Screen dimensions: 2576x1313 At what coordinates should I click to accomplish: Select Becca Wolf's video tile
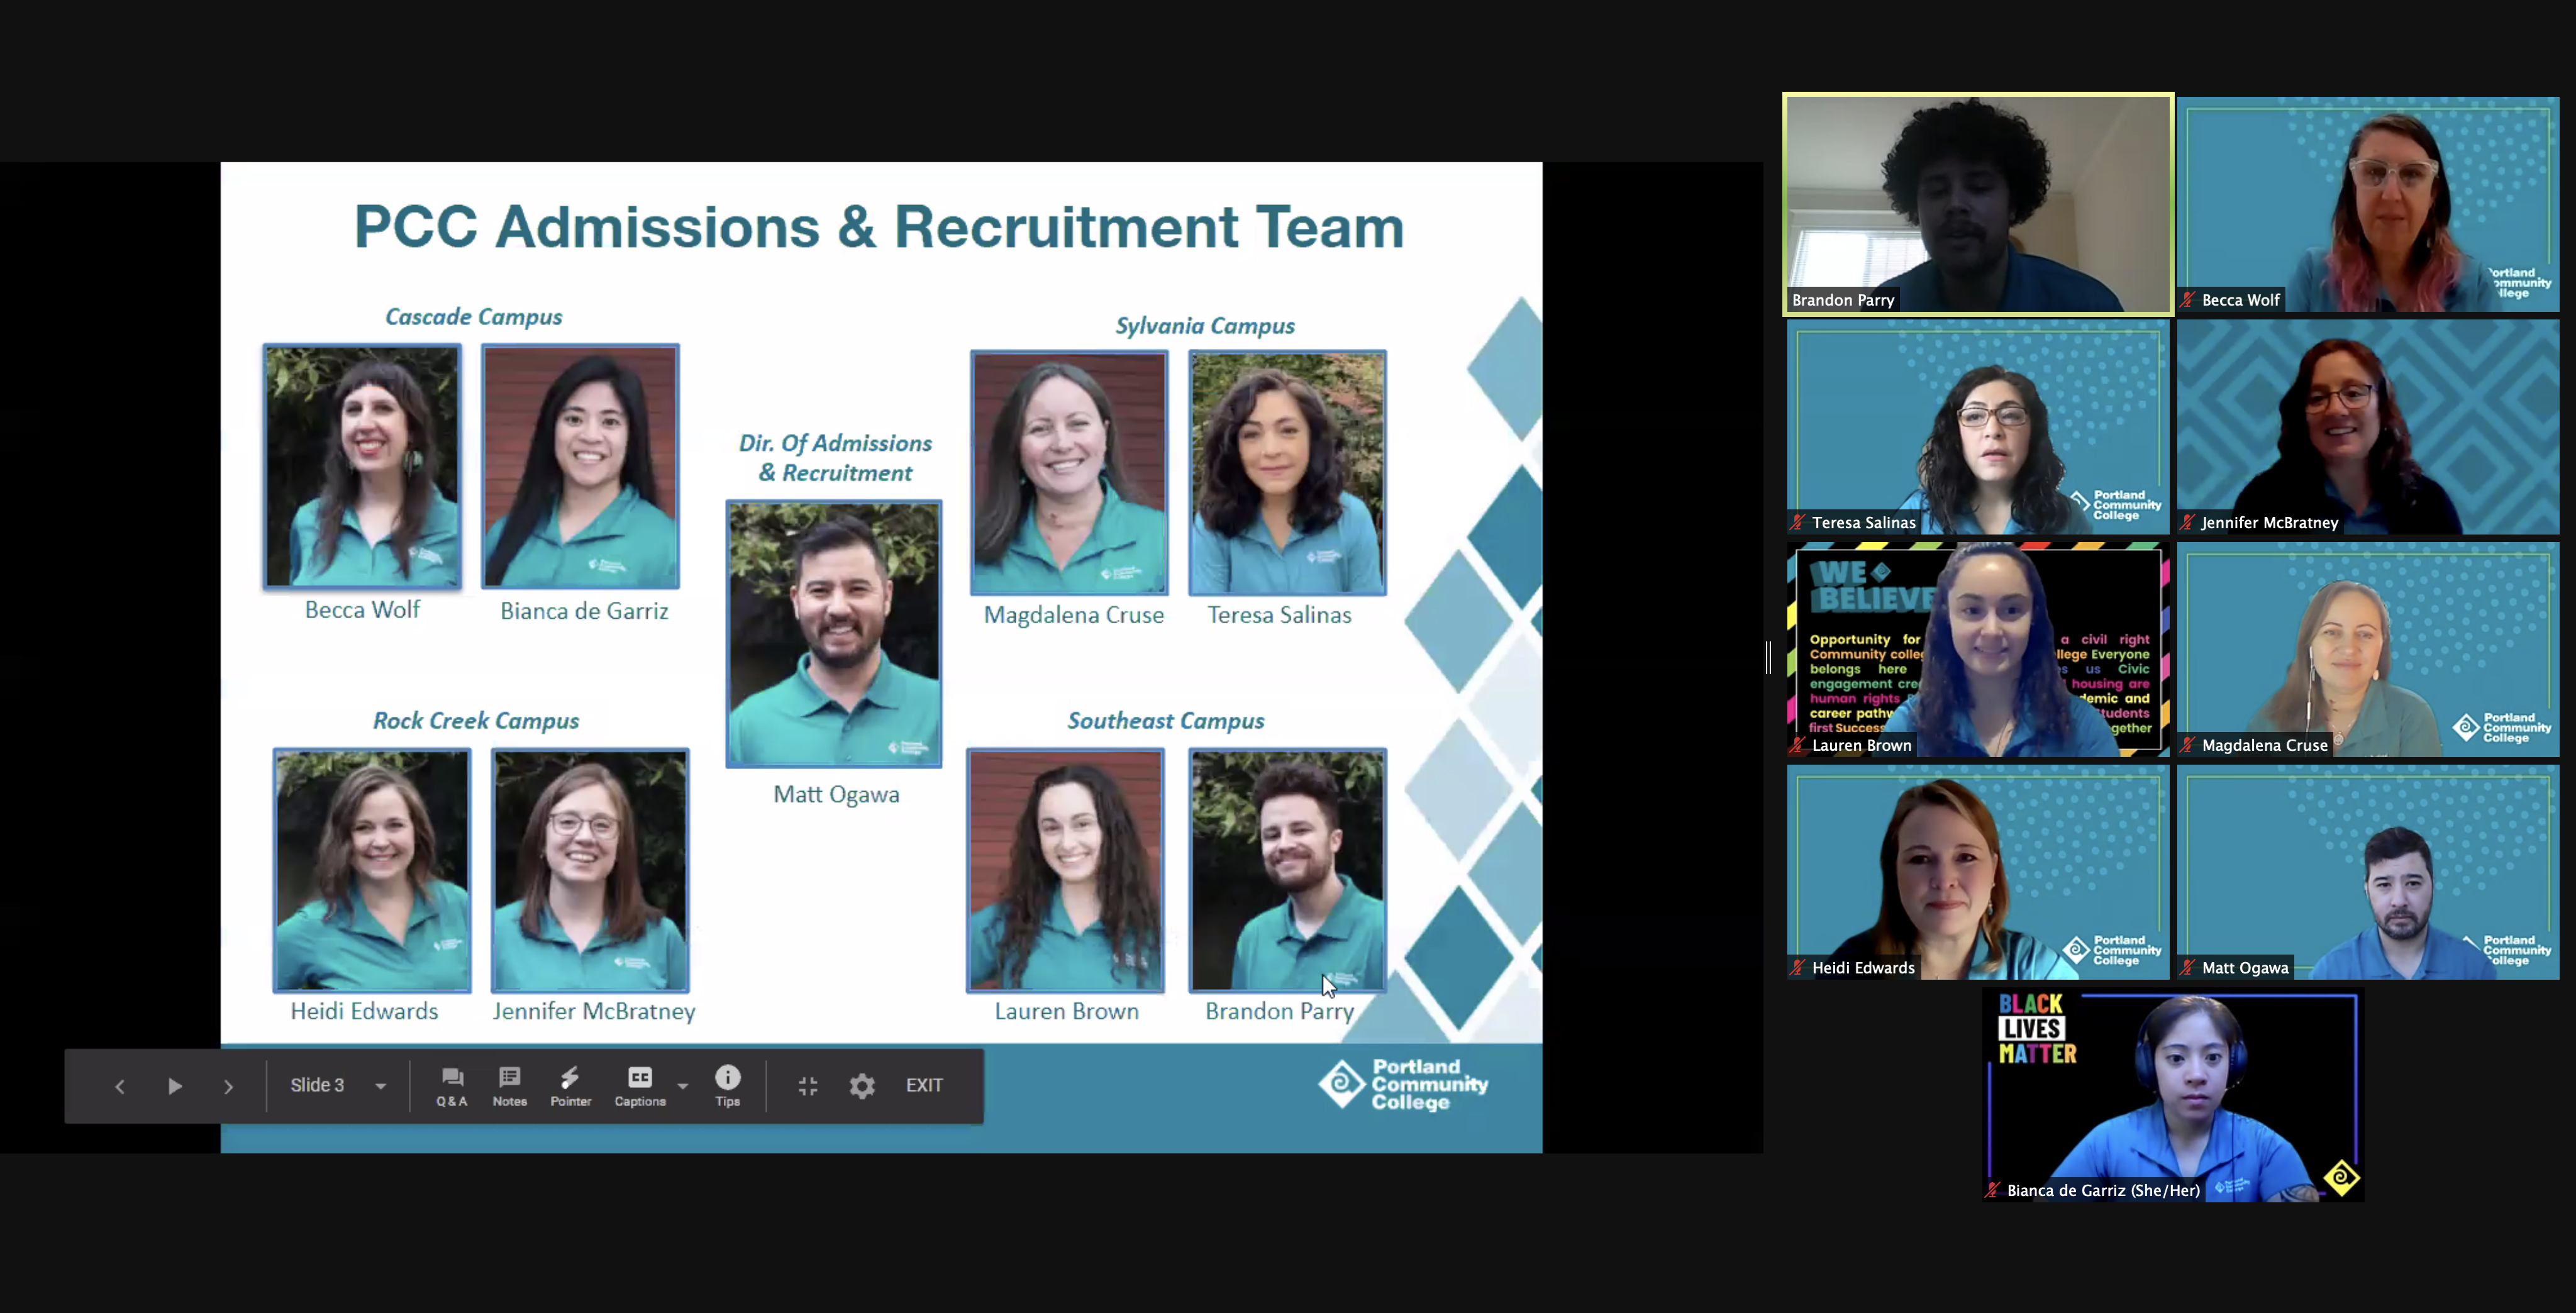click(x=2367, y=204)
